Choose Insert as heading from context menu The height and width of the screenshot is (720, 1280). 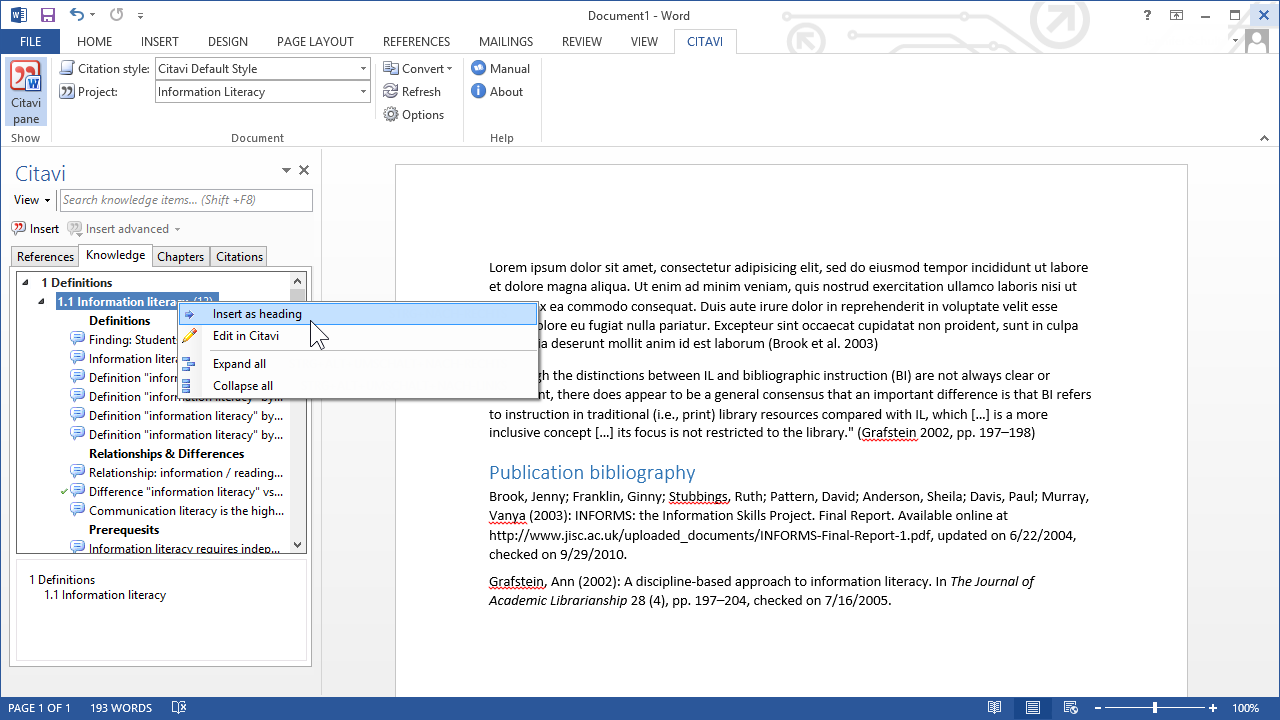point(358,314)
